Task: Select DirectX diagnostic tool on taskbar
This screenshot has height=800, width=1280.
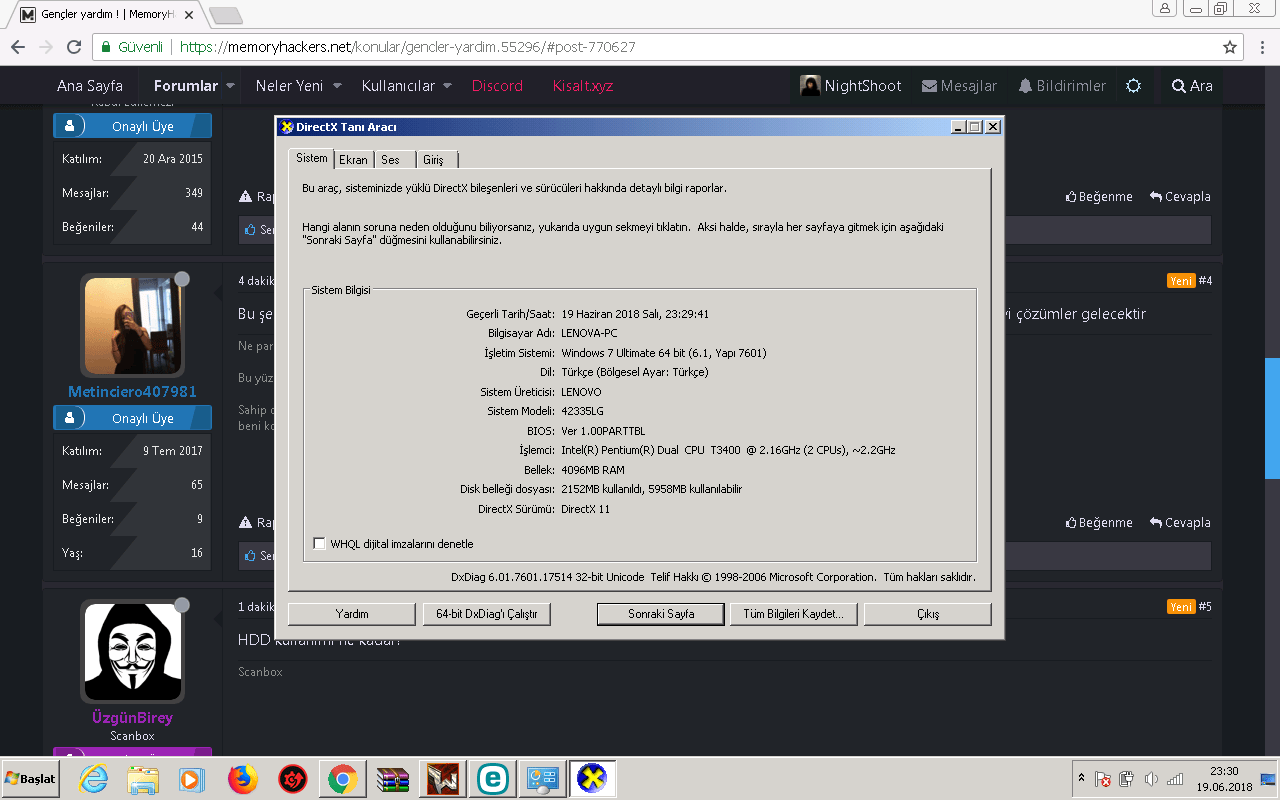Action: (x=593, y=779)
